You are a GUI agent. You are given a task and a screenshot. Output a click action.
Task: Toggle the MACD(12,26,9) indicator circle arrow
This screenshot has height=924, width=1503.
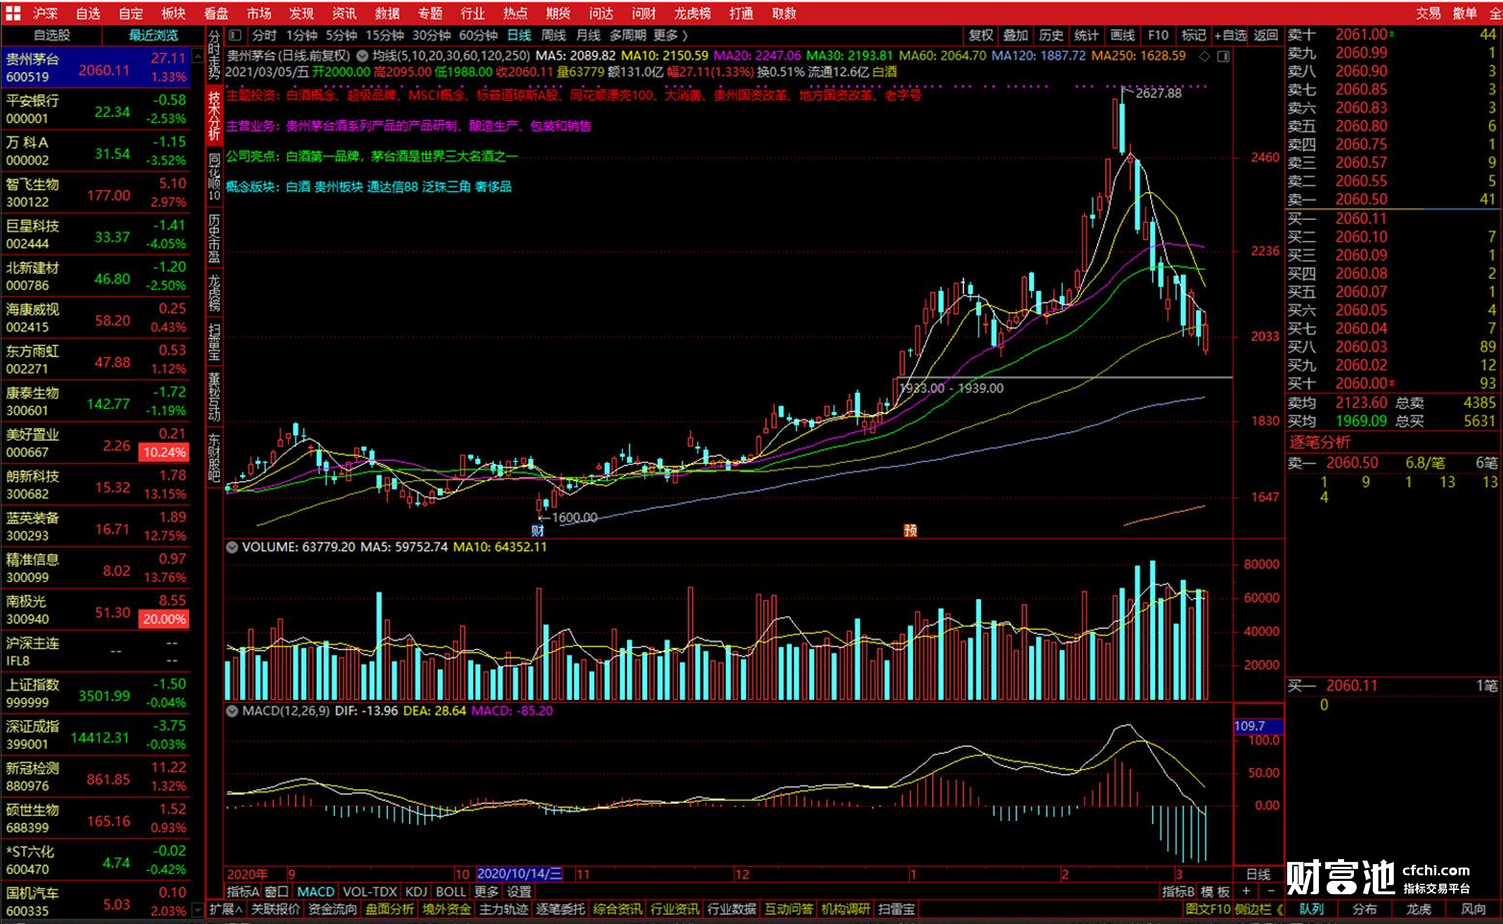click(232, 711)
